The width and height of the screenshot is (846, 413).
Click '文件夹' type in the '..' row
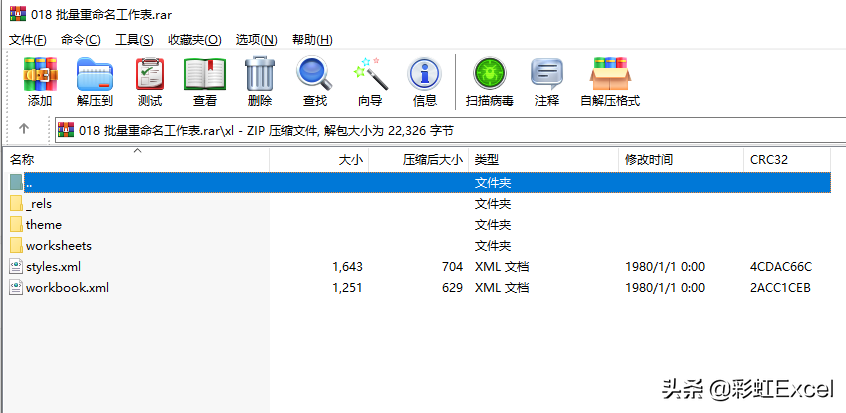pos(493,182)
